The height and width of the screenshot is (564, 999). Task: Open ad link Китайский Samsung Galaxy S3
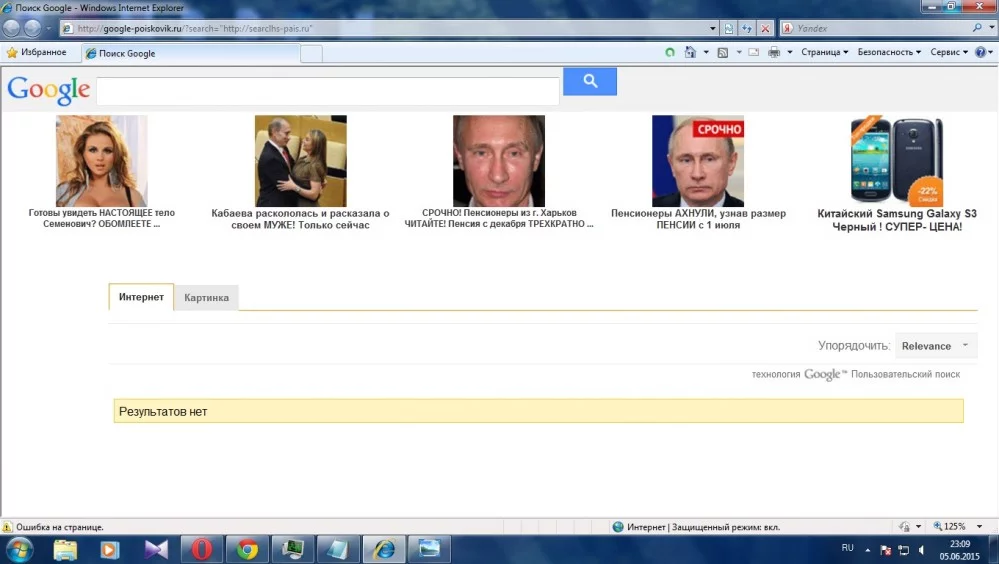click(x=897, y=220)
